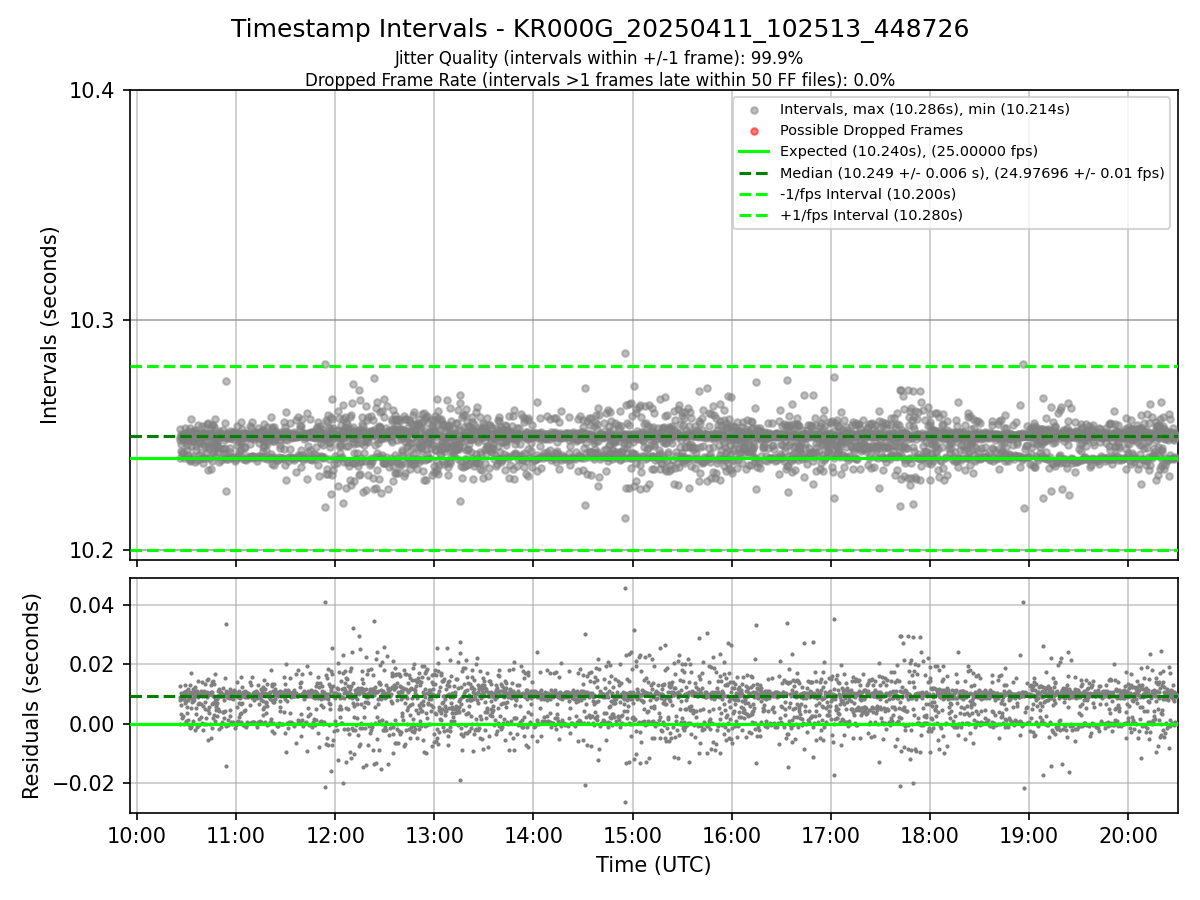Click the 'Intervals (seconds)' y-axis label

[x=50, y=325]
